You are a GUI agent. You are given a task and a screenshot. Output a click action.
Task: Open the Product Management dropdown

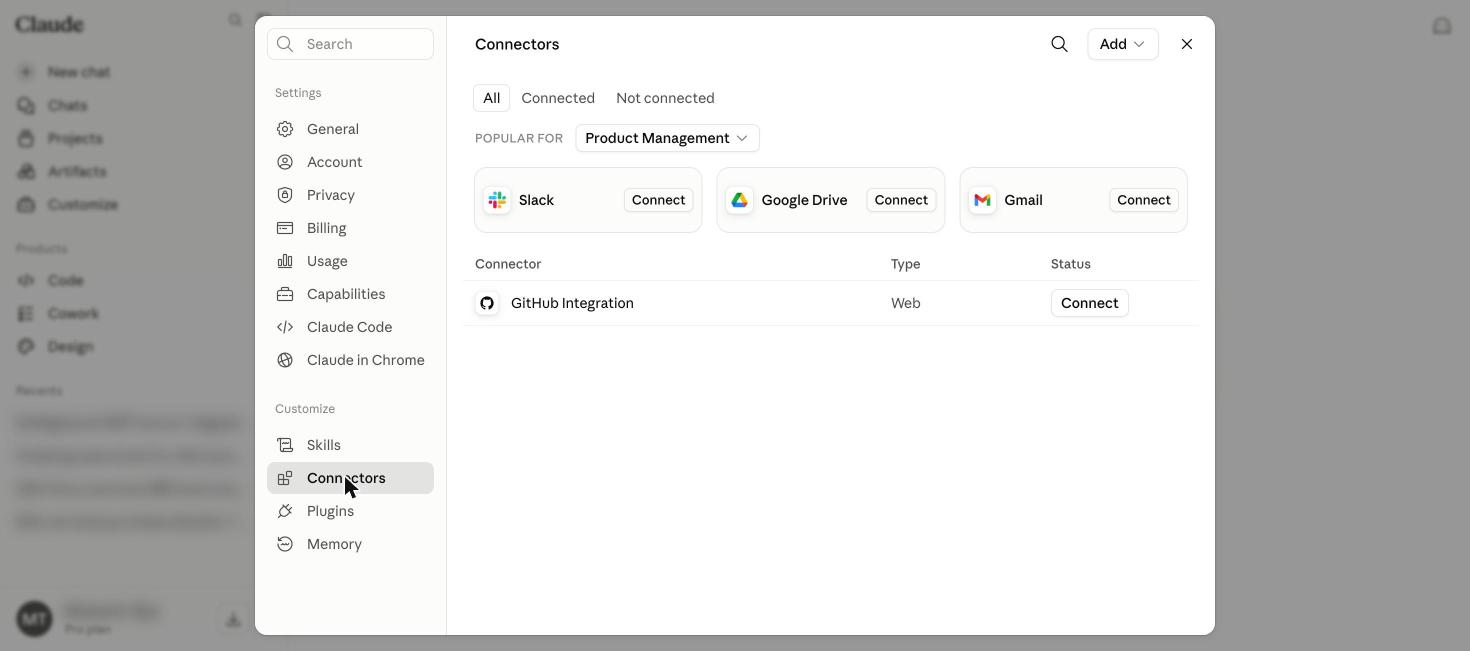(667, 138)
